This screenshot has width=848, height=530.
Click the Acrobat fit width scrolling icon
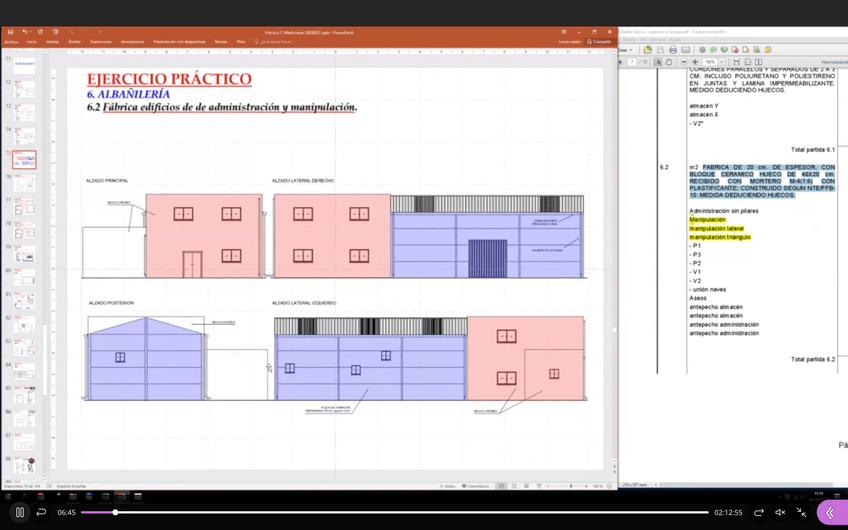click(736, 62)
